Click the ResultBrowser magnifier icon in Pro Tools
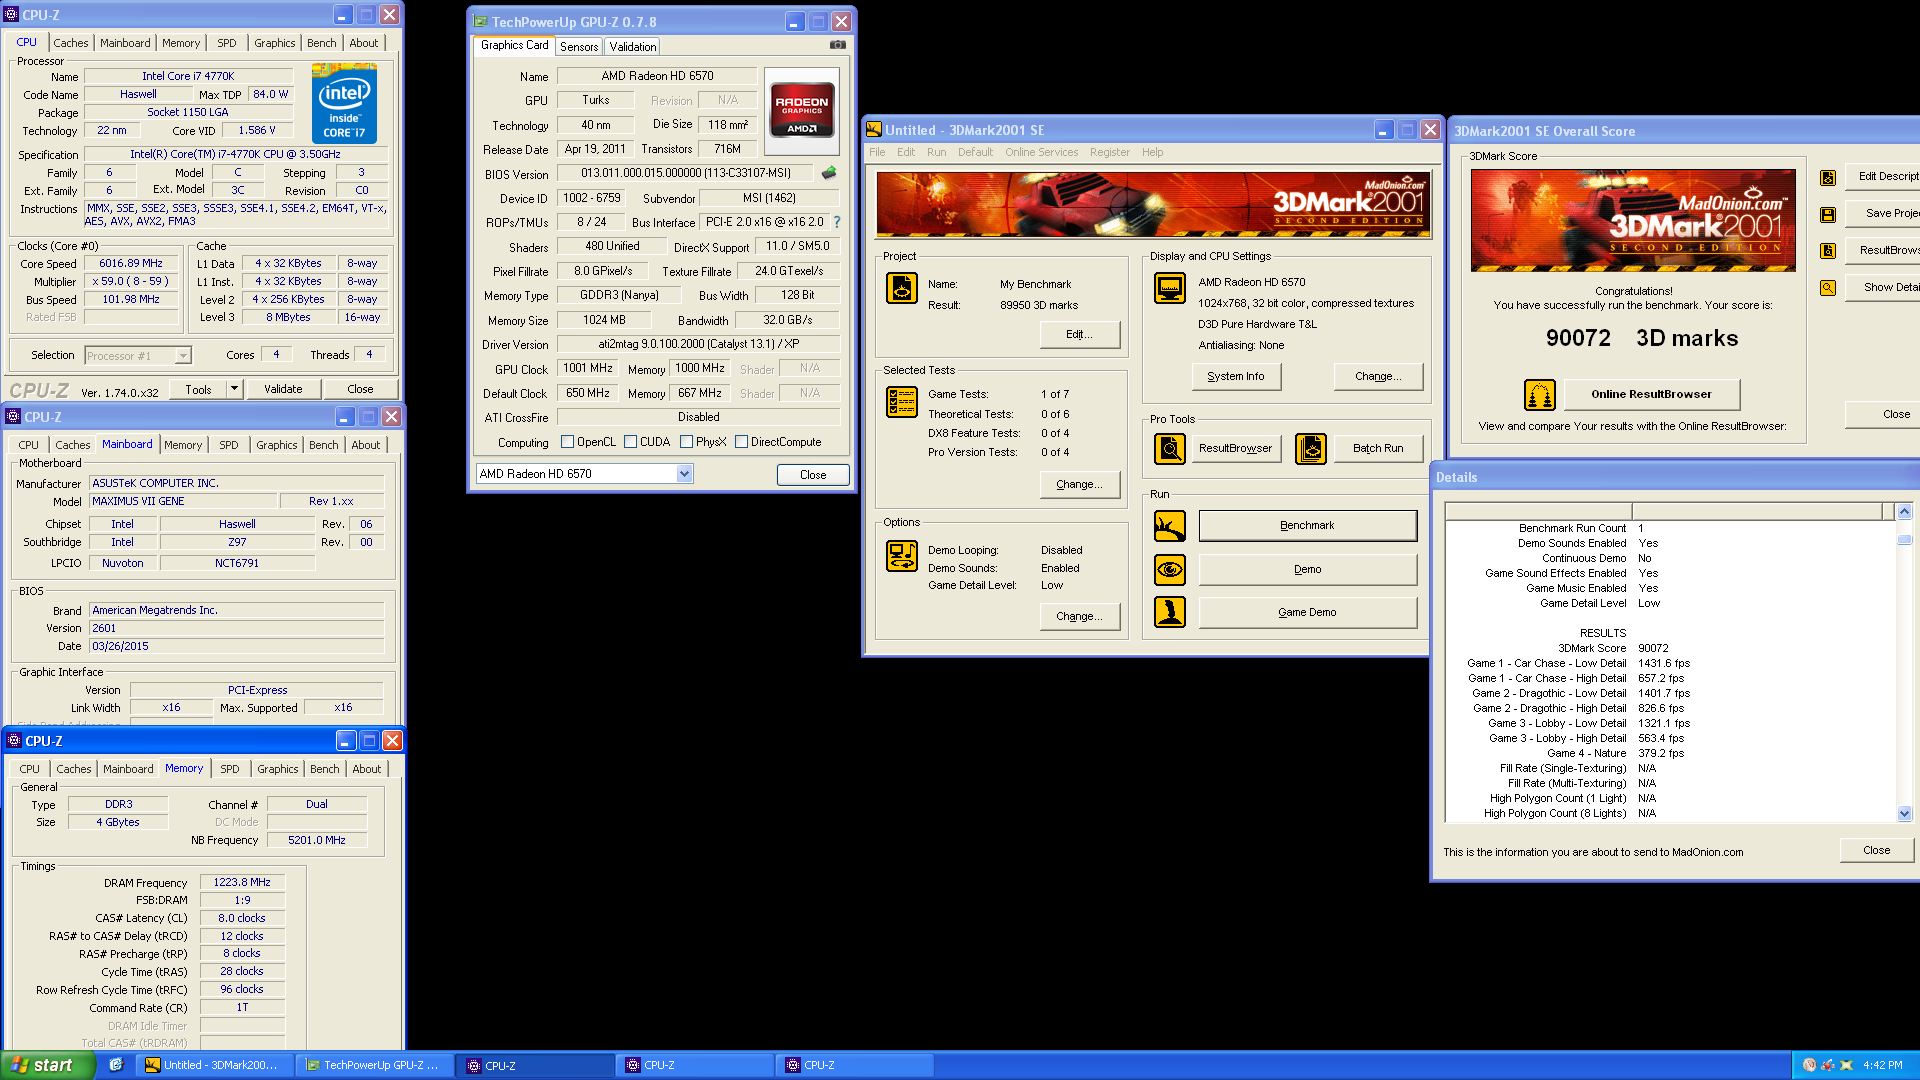This screenshot has width=1920, height=1080. (x=1170, y=449)
